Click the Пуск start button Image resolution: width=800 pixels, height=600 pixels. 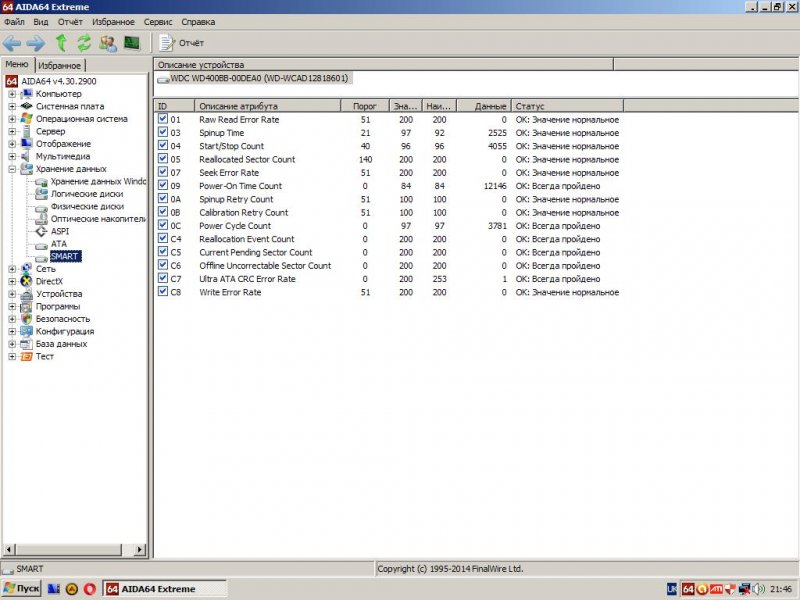(x=21, y=589)
